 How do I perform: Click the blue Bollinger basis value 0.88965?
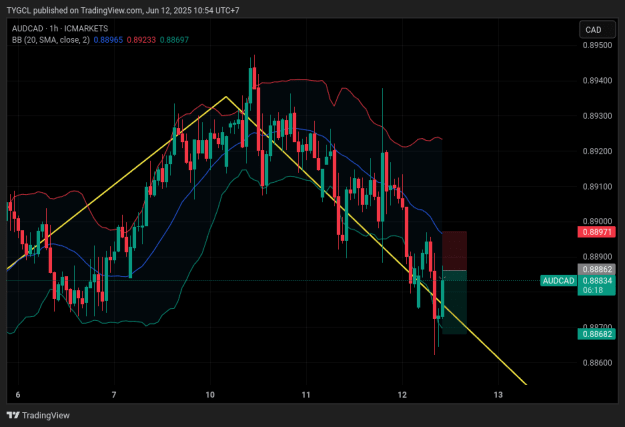(x=108, y=40)
